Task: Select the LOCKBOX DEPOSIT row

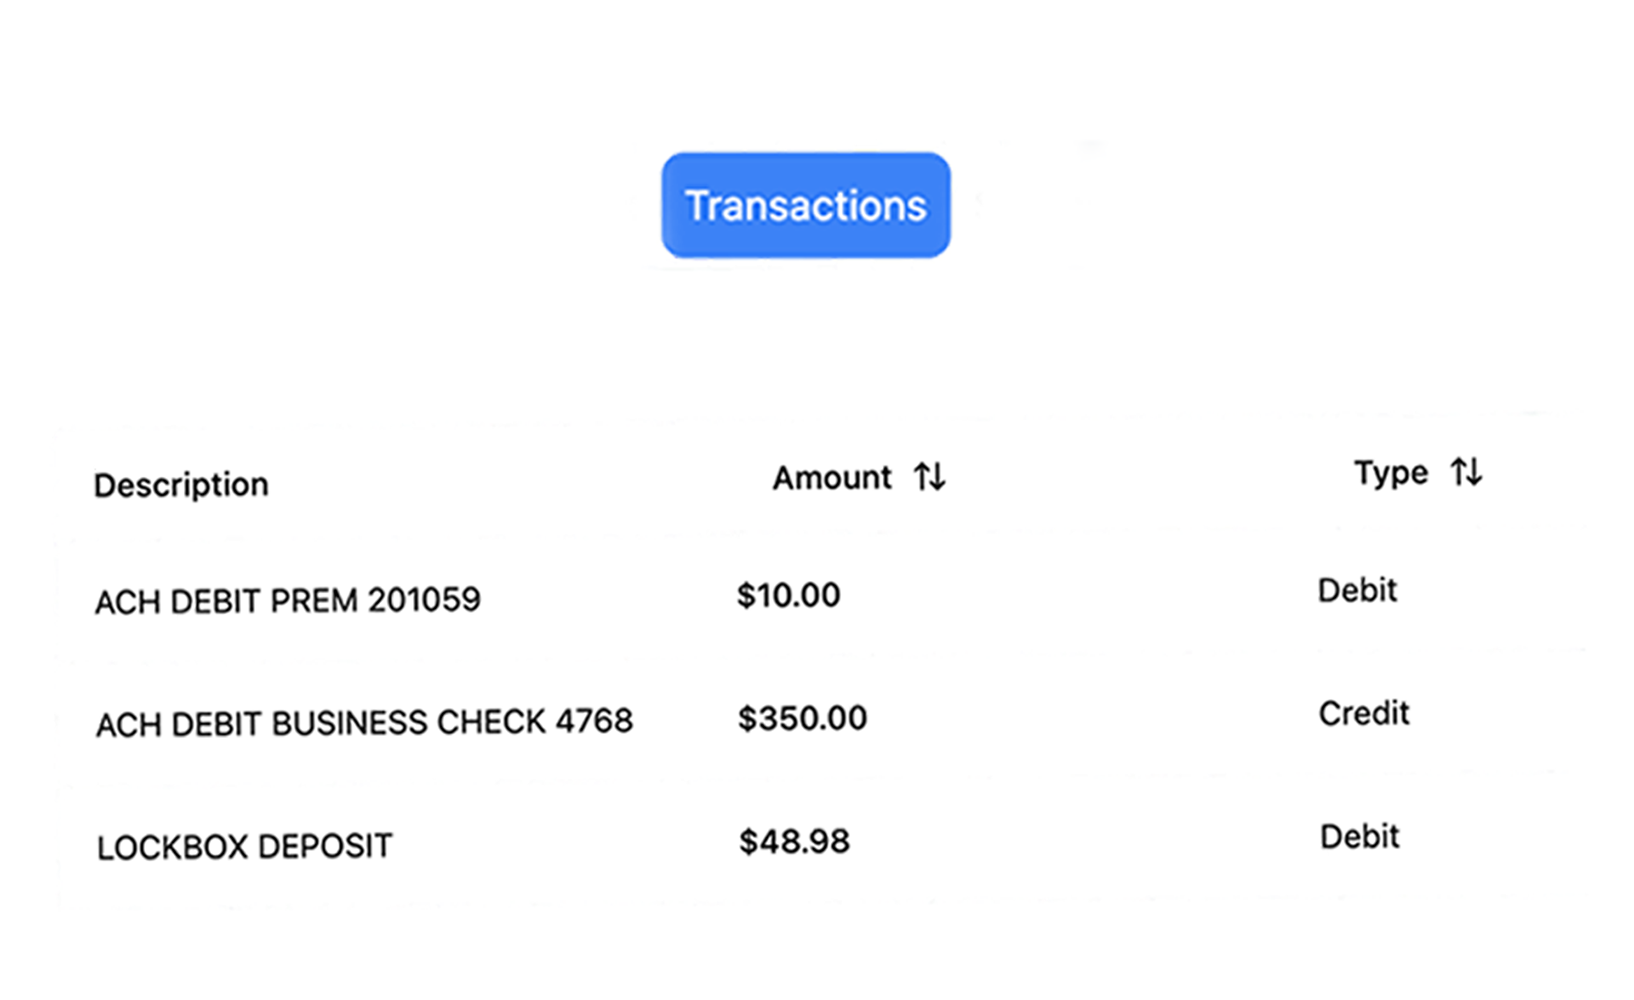Action: point(244,847)
